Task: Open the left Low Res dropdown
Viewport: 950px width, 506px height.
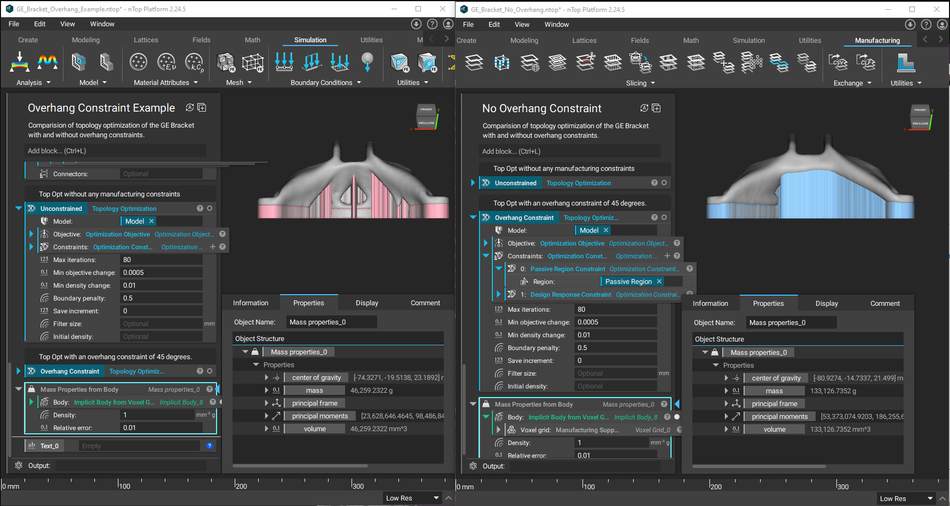Action: coord(413,498)
